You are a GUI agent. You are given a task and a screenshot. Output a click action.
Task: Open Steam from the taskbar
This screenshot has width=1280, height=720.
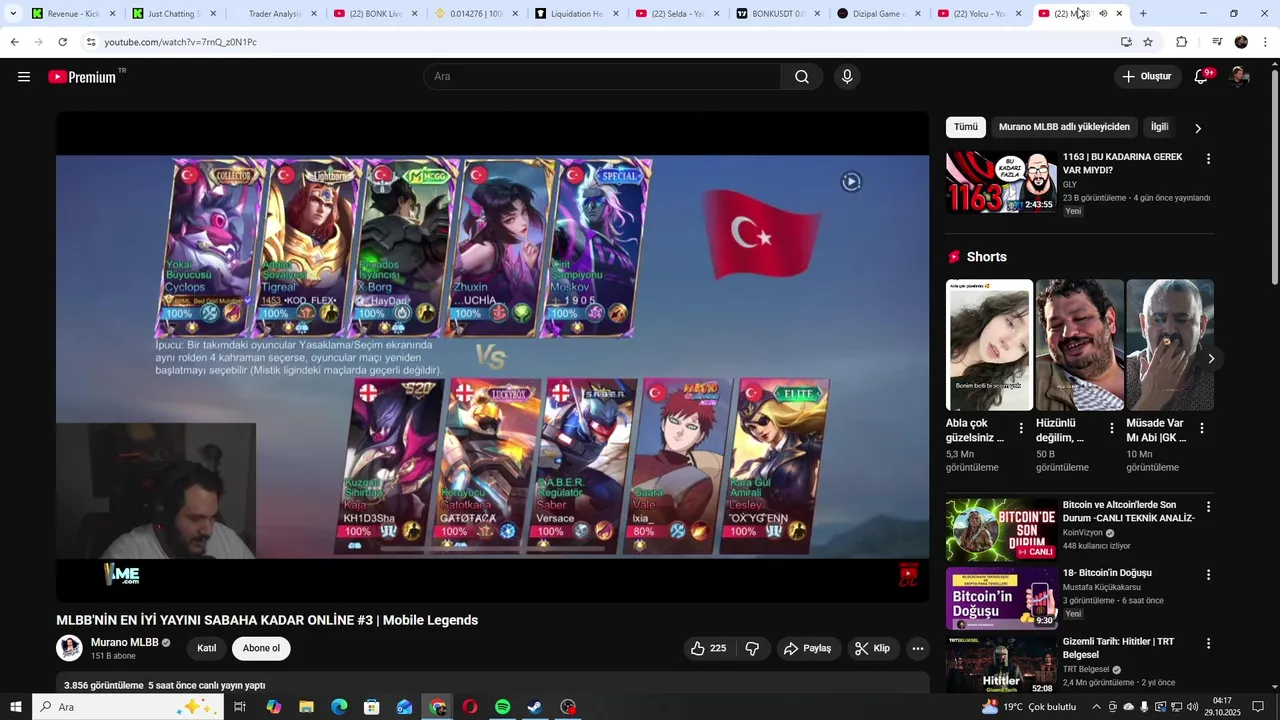pos(536,707)
